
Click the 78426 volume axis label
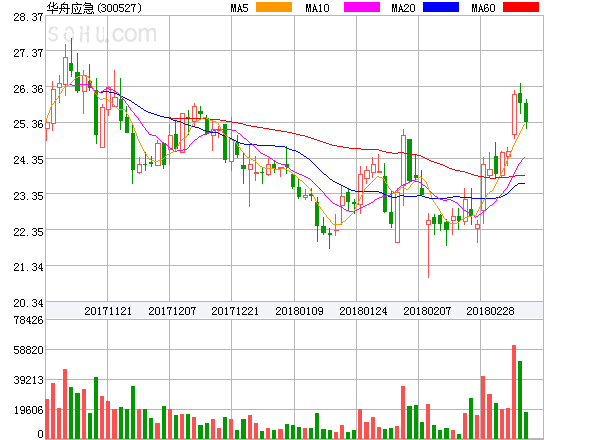(28, 320)
